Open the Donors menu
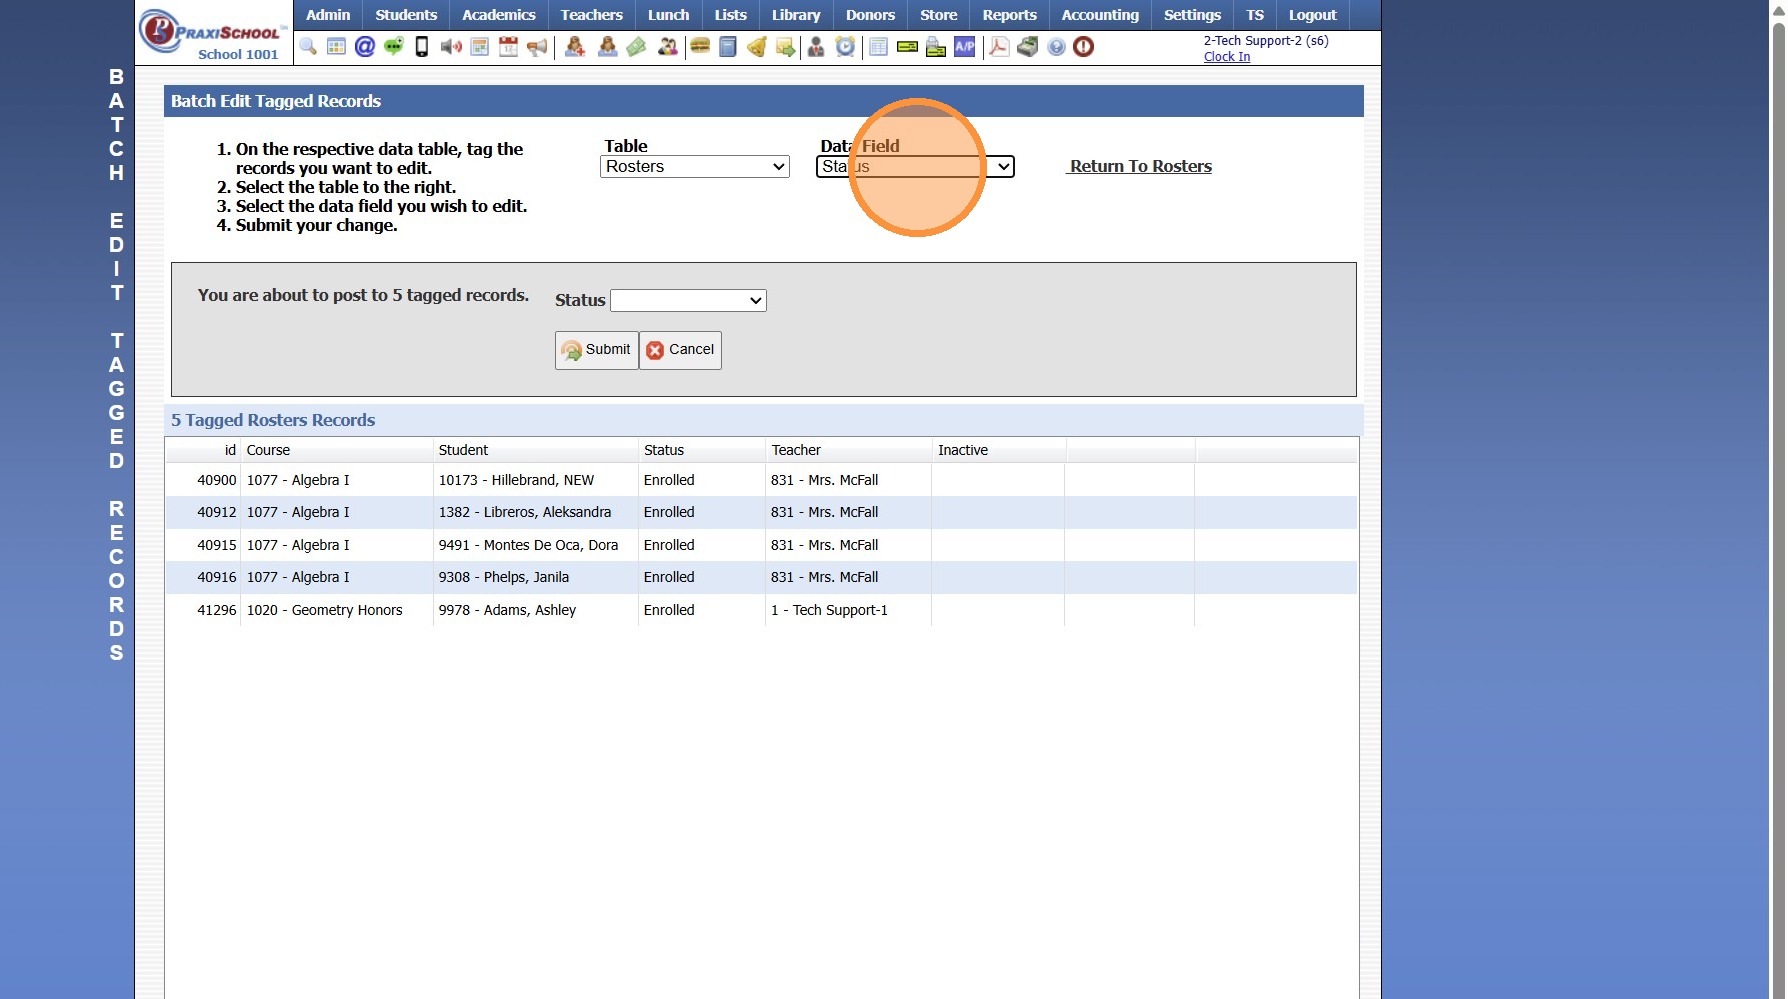The image size is (1788, 999). click(x=871, y=15)
